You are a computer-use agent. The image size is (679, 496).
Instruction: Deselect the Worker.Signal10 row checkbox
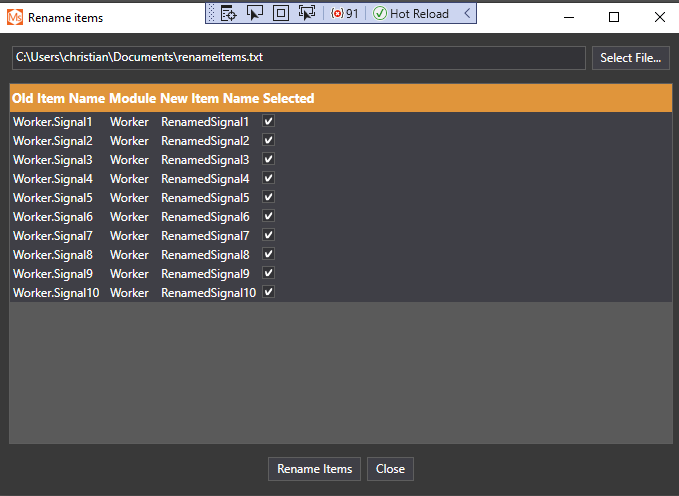tap(269, 293)
